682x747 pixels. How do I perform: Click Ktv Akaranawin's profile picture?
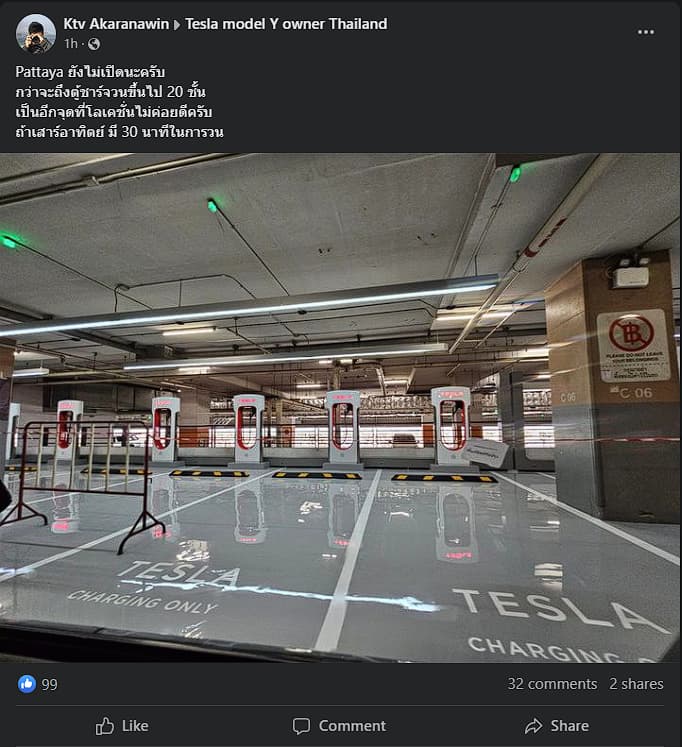pyautogui.click(x=36, y=33)
